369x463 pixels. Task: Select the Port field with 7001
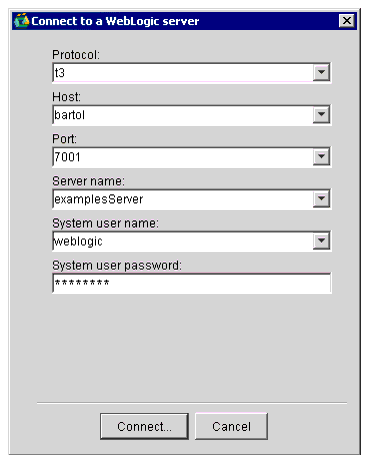point(183,157)
